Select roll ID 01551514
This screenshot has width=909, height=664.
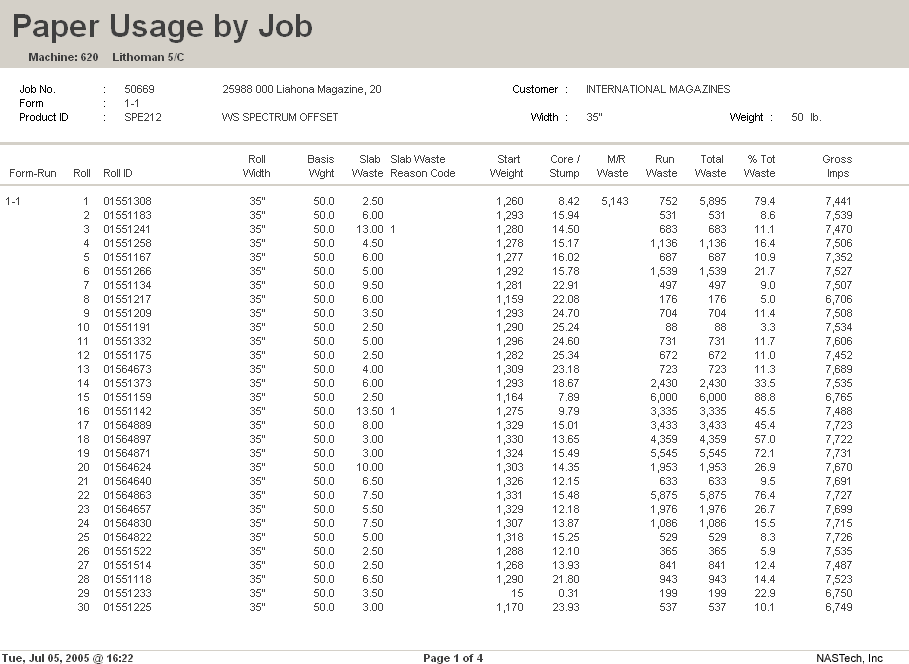click(128, 565)
